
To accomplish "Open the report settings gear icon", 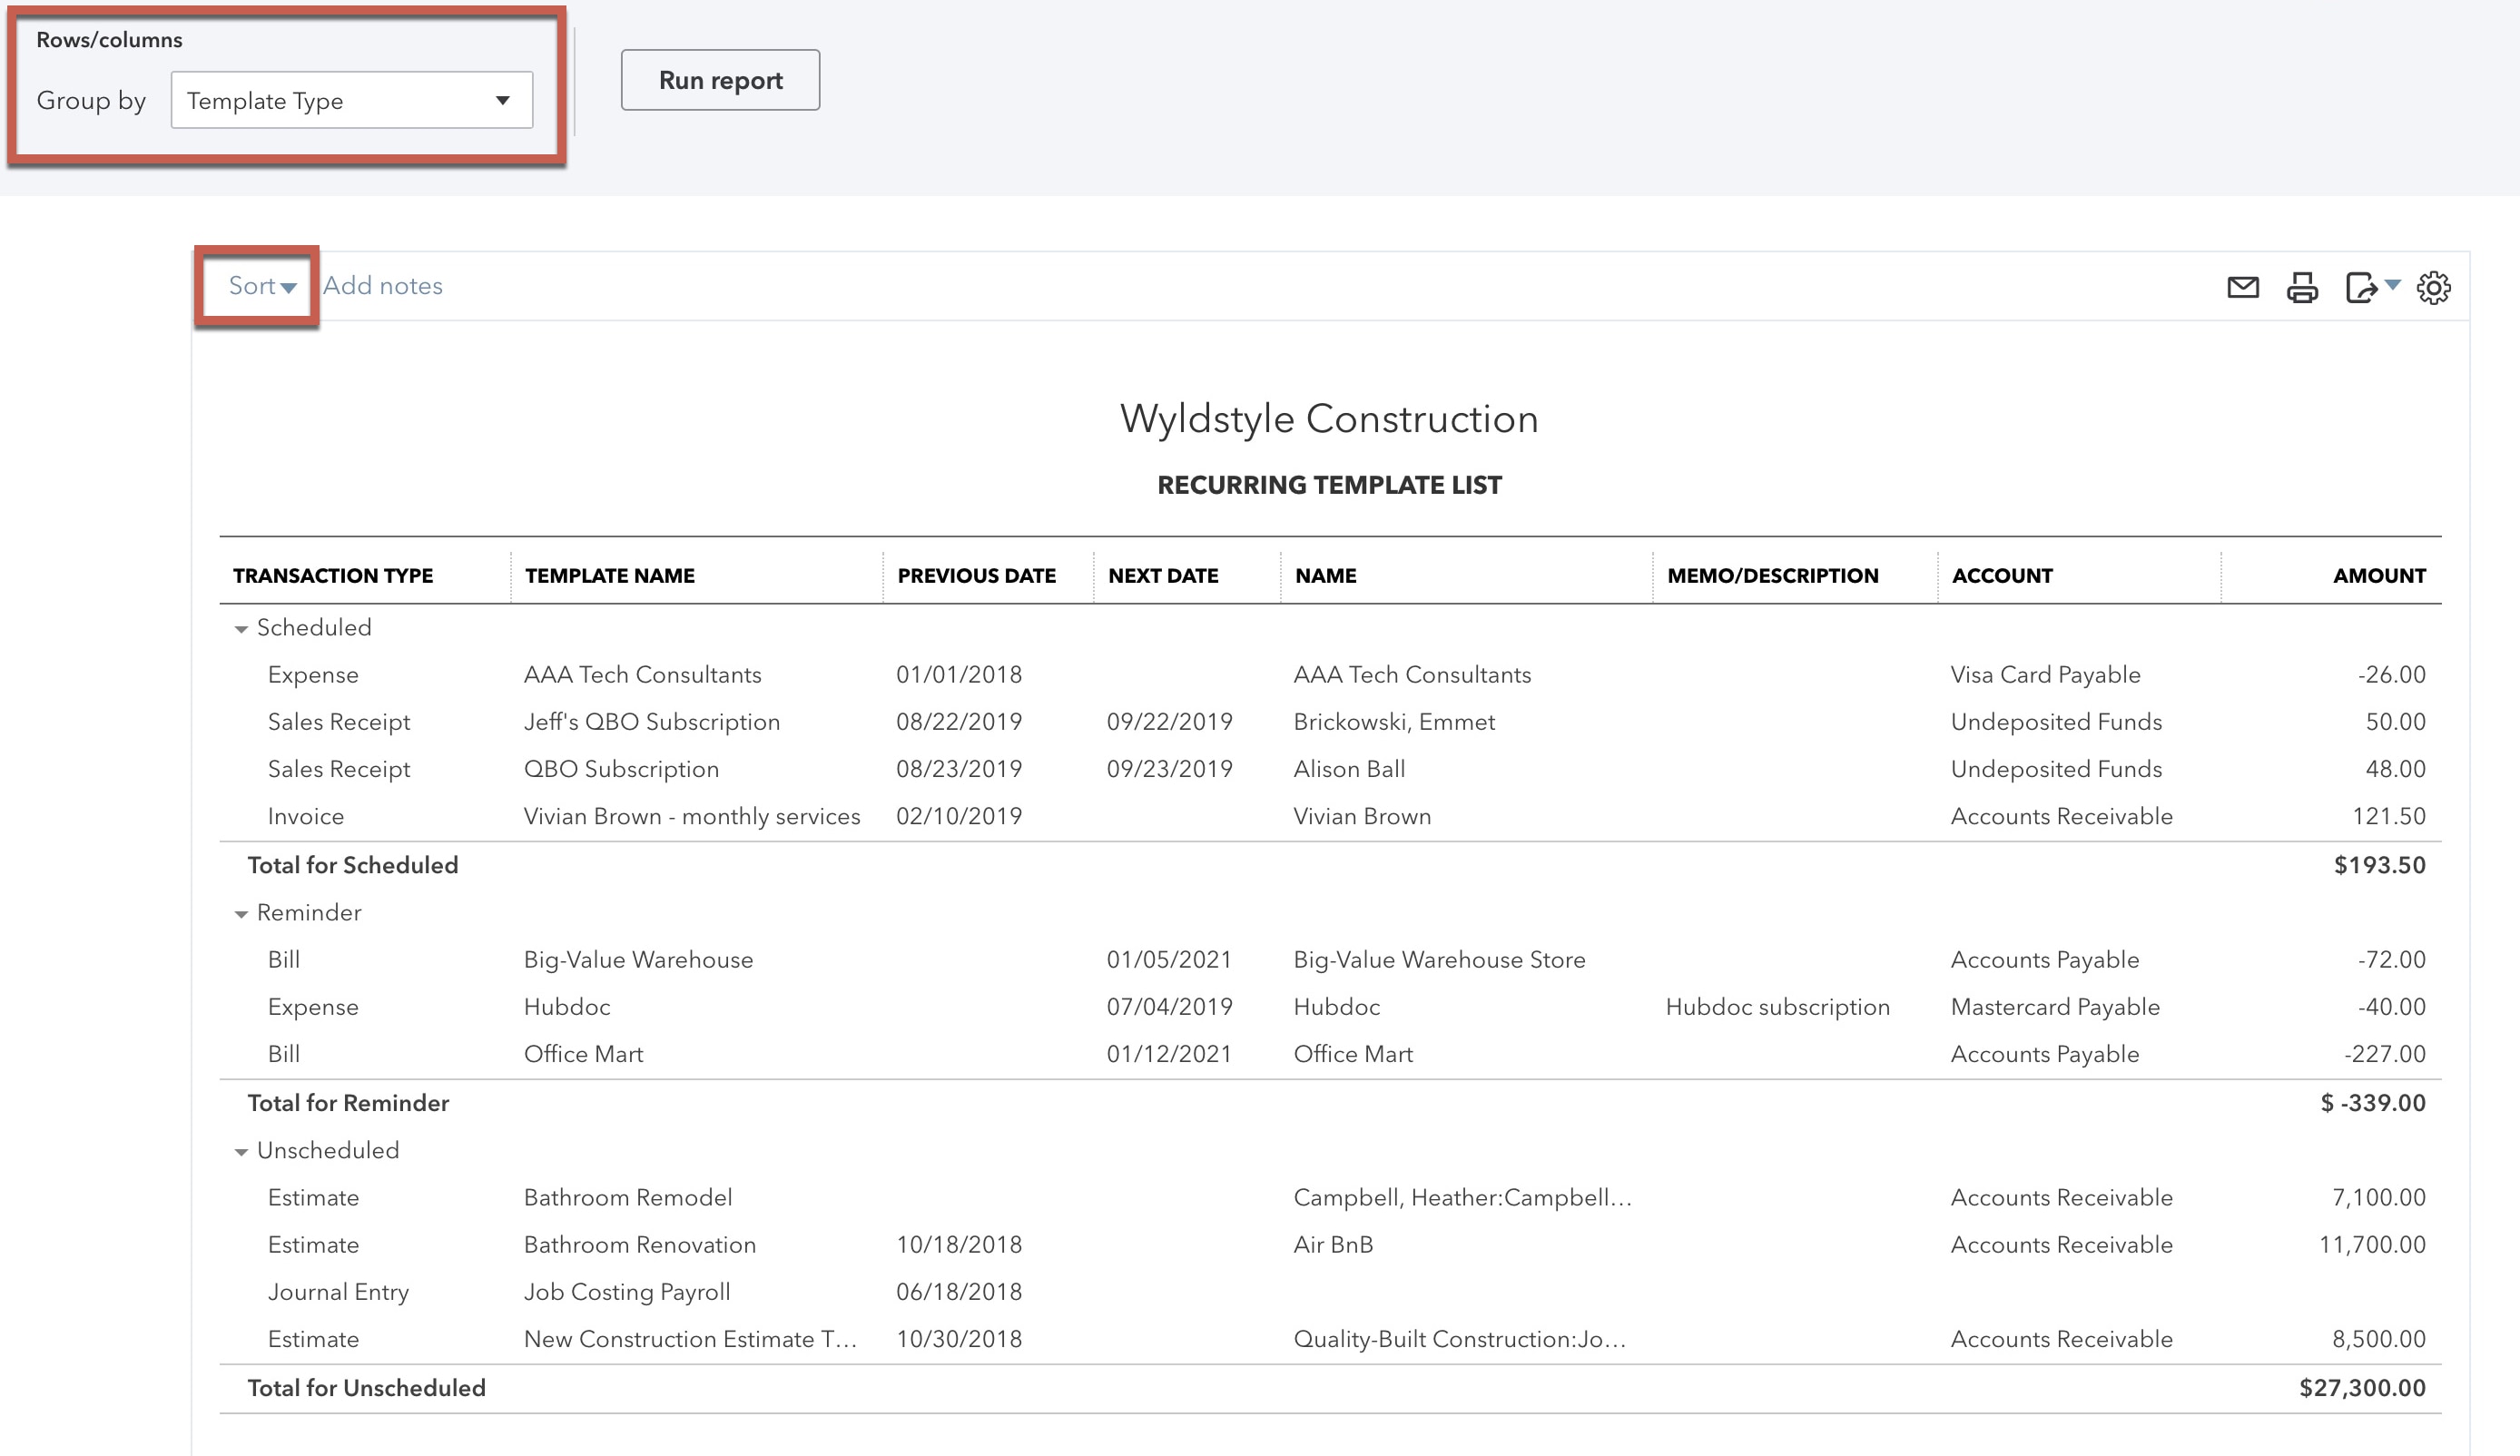I will coord(2433,288).
